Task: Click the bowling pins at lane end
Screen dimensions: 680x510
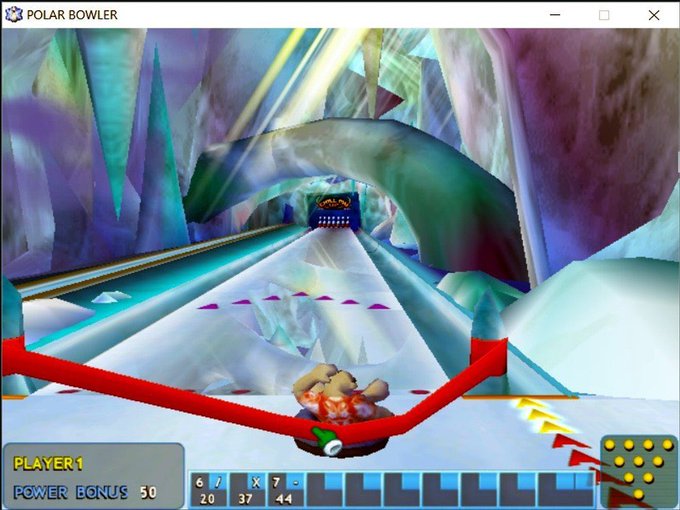Action: coord(333,221)
